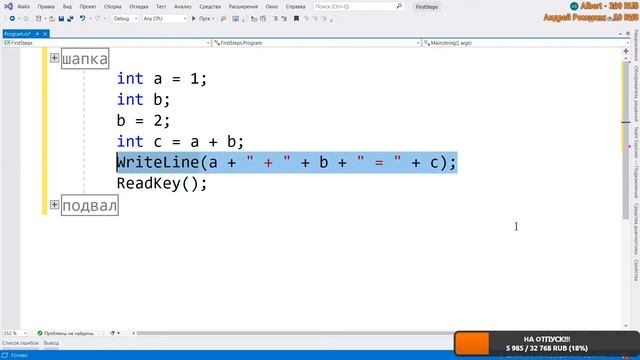
Task: Expand the collapsed подвал region
Action: (54, 204)
